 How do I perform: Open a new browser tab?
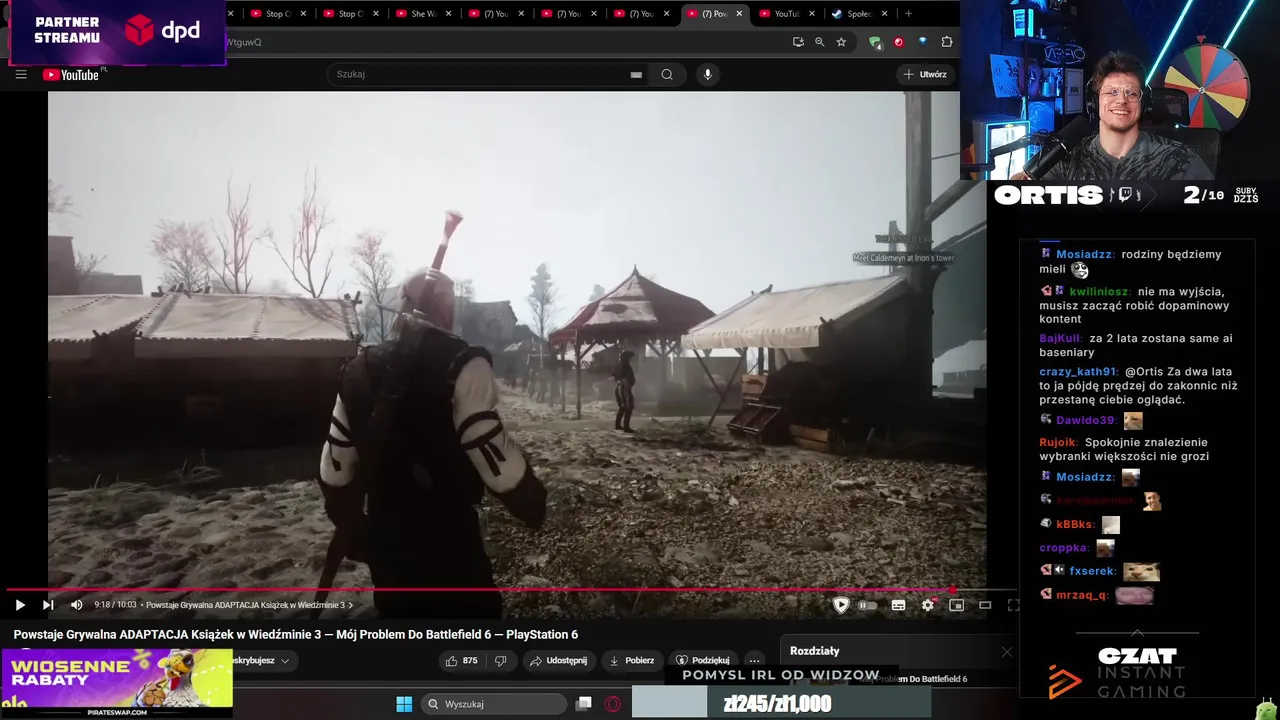908,14
